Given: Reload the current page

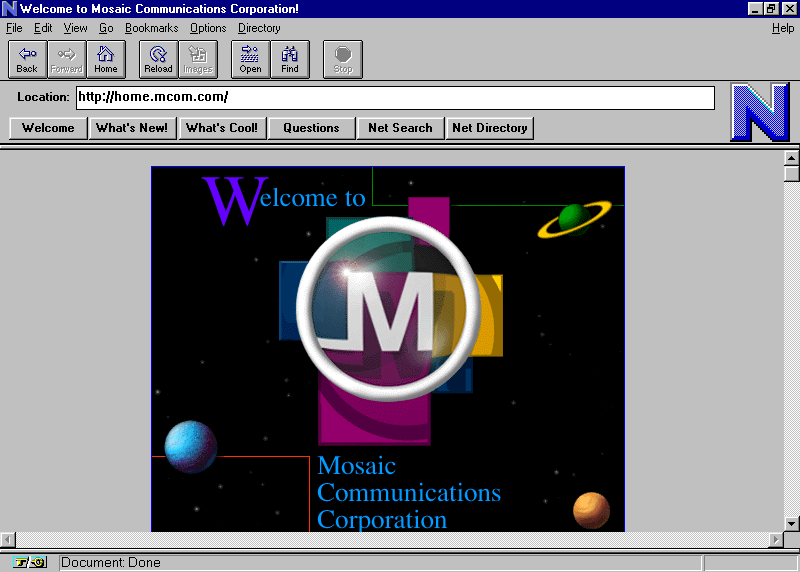Looking at the screenshot, I should (159, 60).
